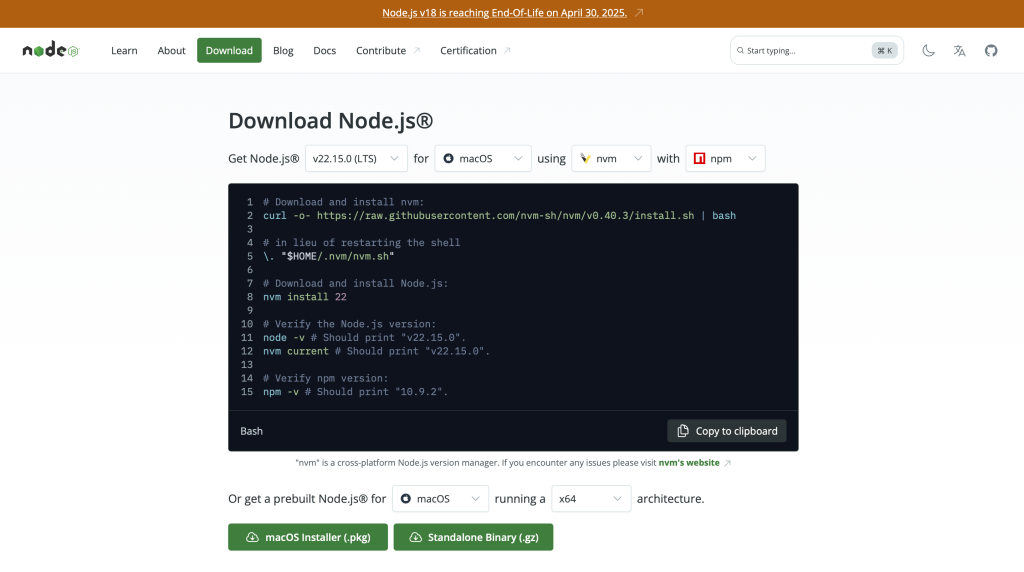This screenshot has height=572, width=1024.
Task: Expand the npm package manager dropdown
Action: 724,158
